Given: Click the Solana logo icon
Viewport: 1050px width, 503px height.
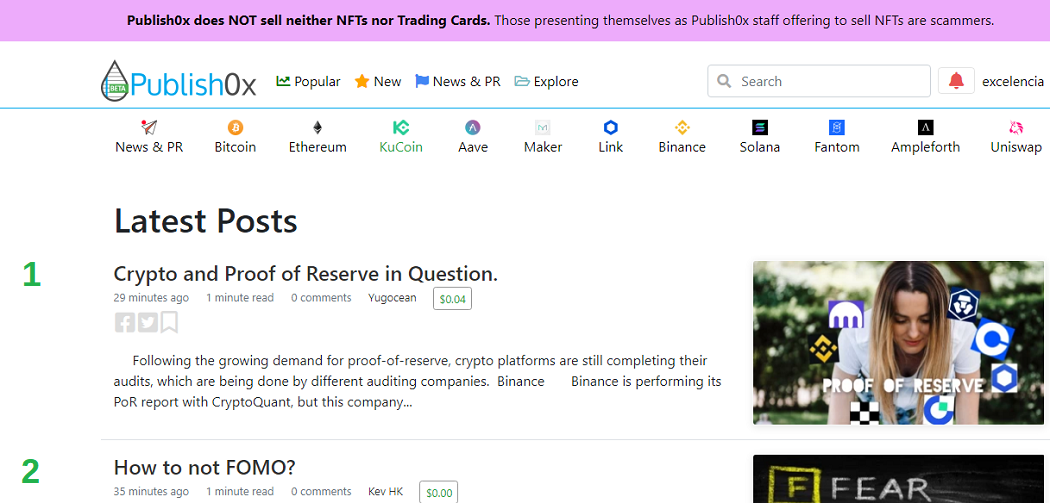Looking at the screenshot, I should [x=759, y=127].
